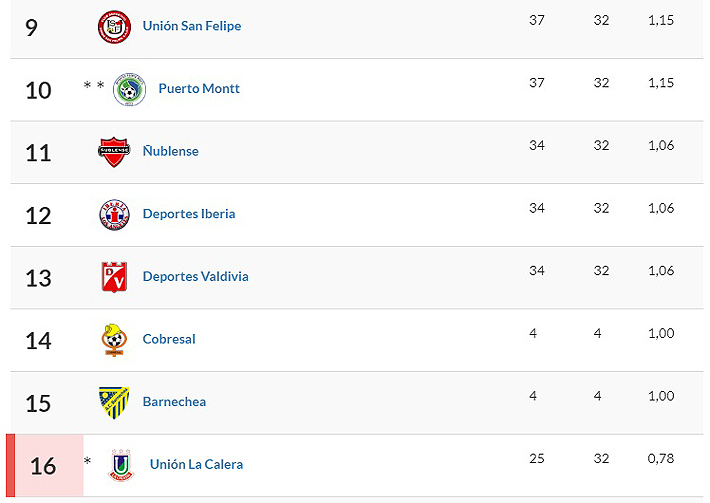
Task: Click position number 16 highlighted in red
Action: click(43, 466)
